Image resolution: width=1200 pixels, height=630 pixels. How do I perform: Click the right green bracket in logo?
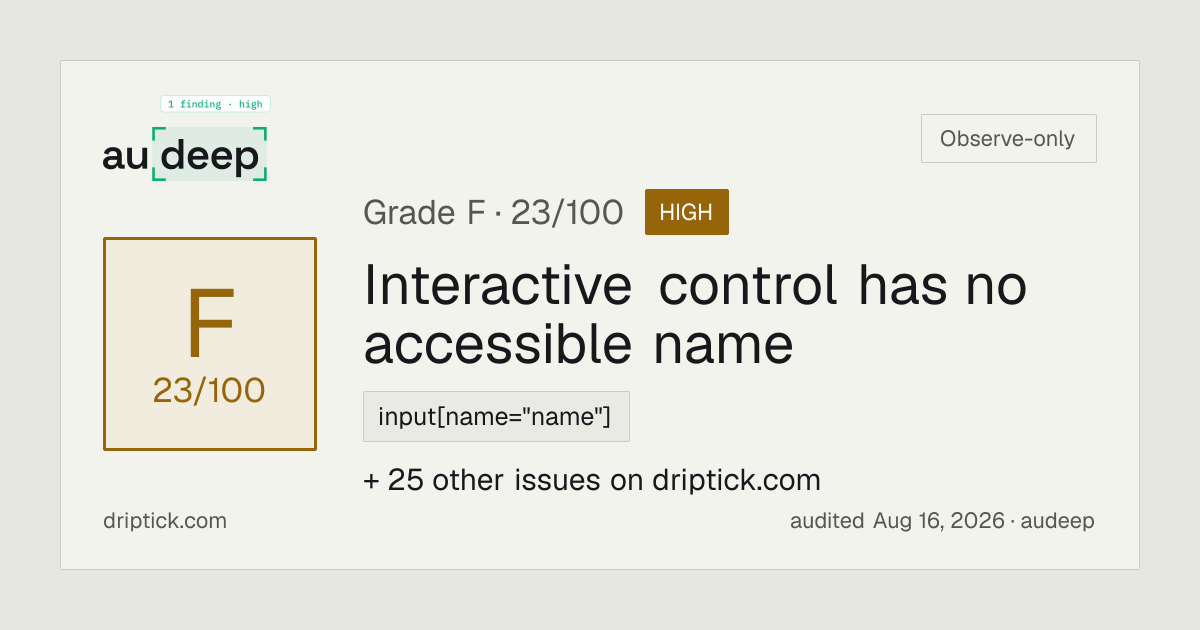[x=262, y=154]
